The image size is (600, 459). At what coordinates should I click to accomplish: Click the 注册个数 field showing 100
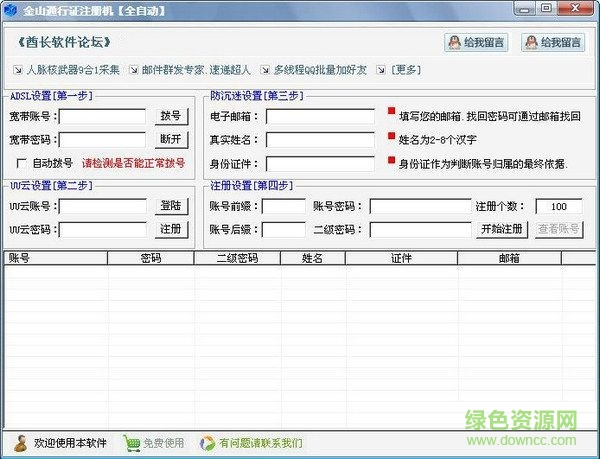pyautogui.click(x=558, y=206)
